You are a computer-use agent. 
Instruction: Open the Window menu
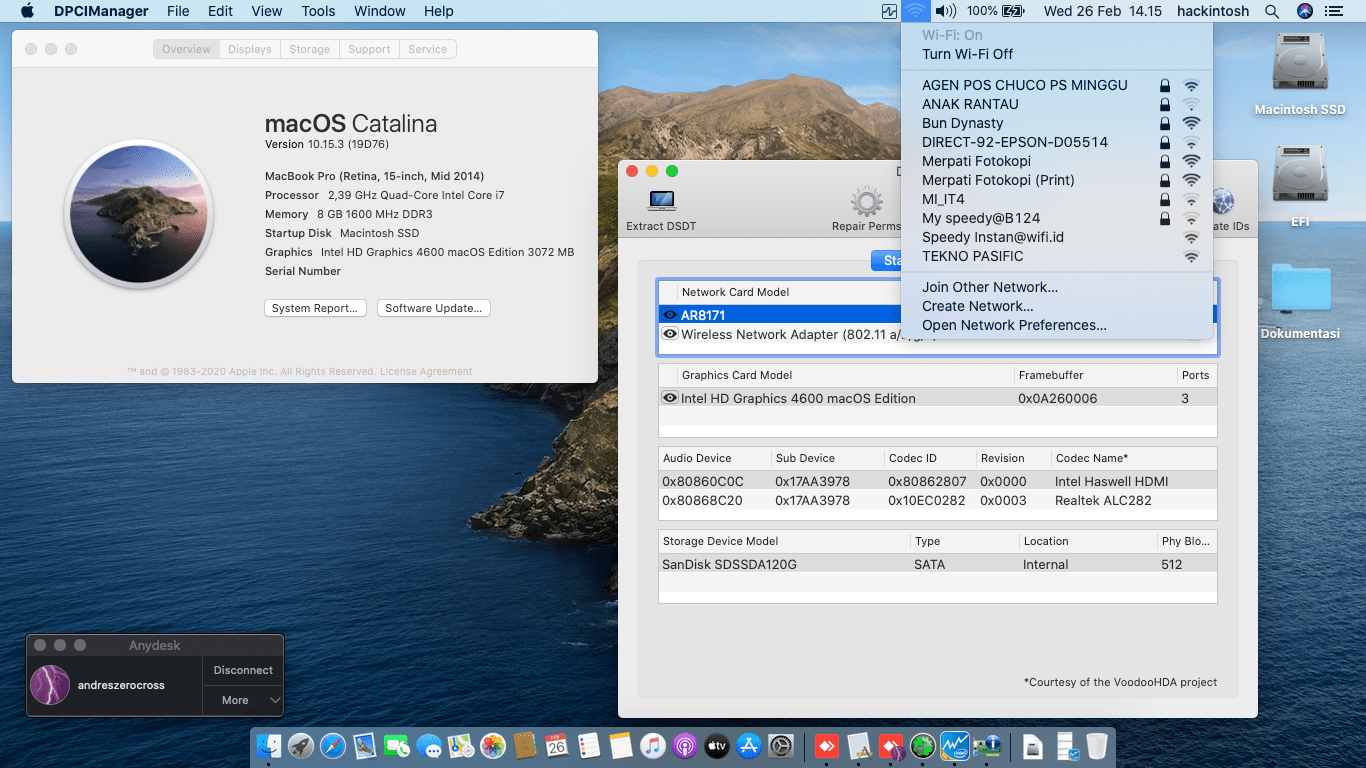pos(380,11)
